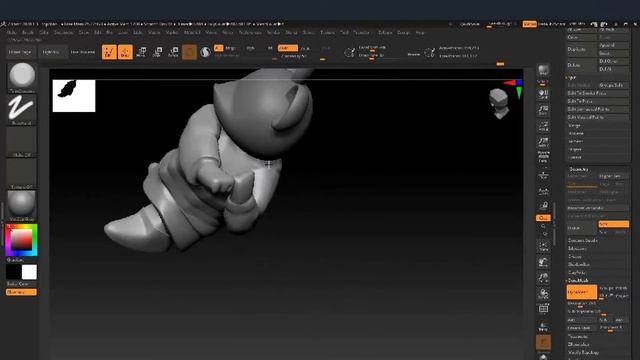
Task: Activate the Edit mode button
Action: coord(109,52)
